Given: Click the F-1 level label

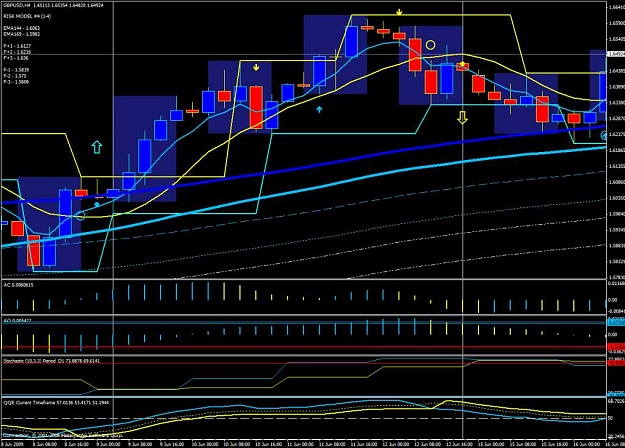Looking at the screenshot, I should [16, 70].
